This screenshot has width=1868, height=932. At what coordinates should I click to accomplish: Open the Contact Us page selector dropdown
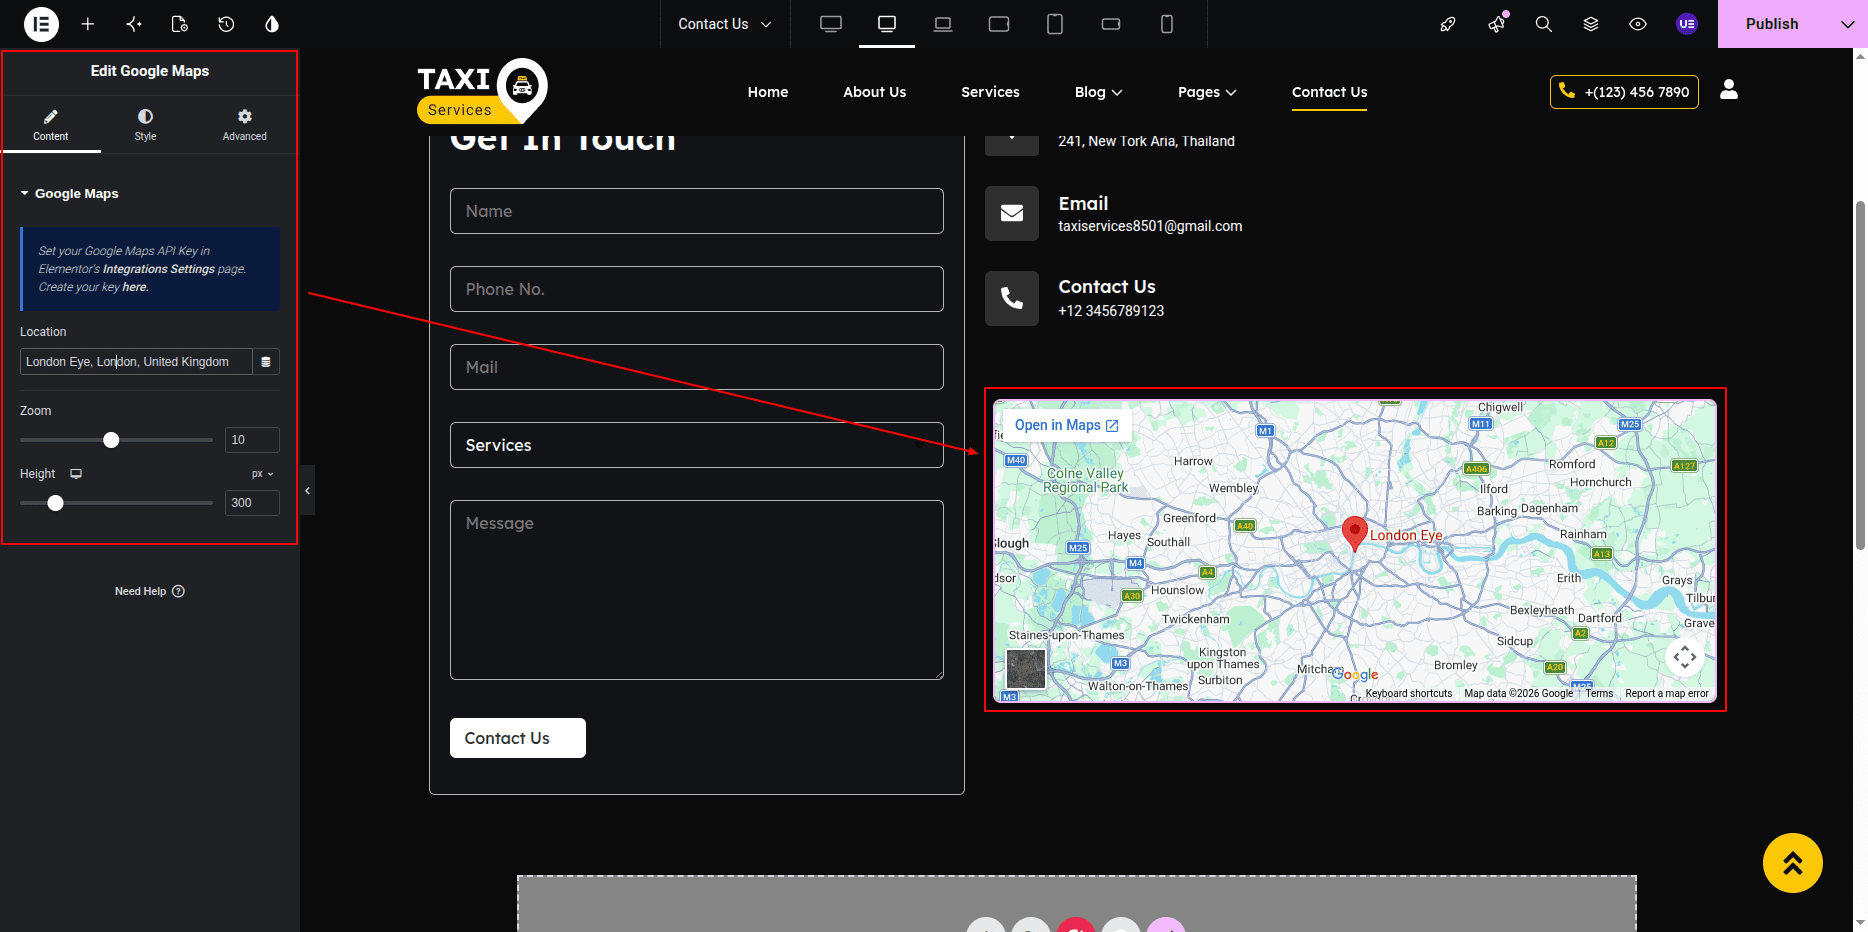click(x=724, y=24)
